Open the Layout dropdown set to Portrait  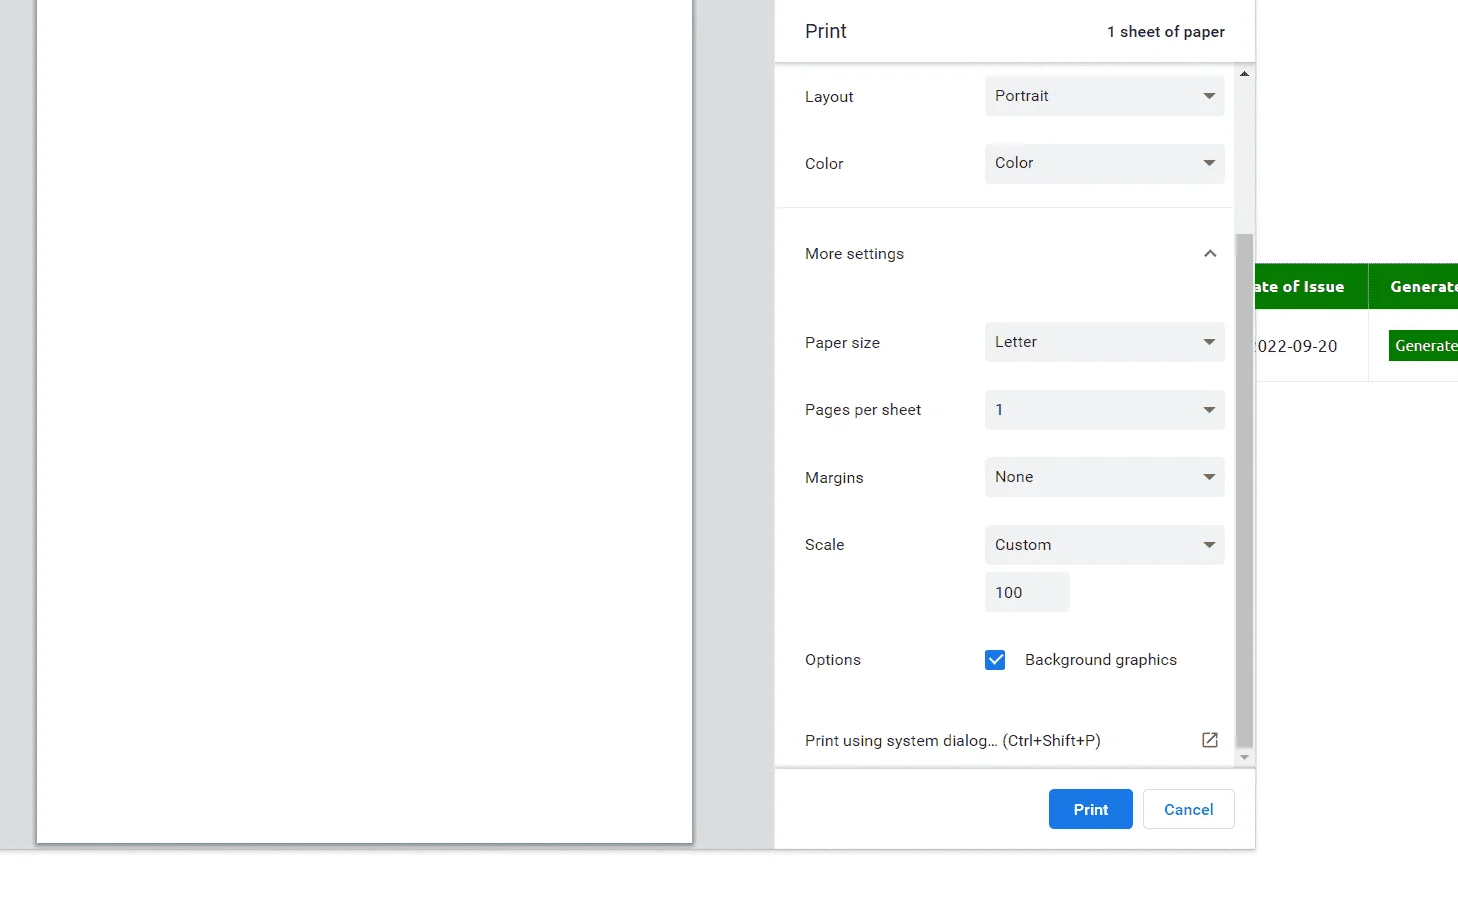pyautogui.click(x=1104, y=96)
